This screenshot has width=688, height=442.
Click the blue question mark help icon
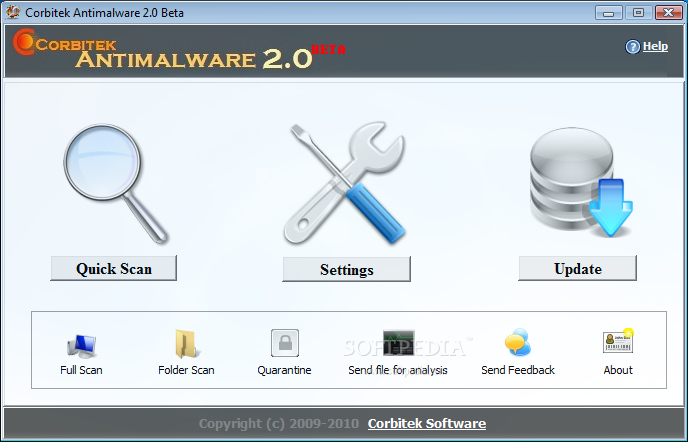pyautogui.click(x=632, y=47)
